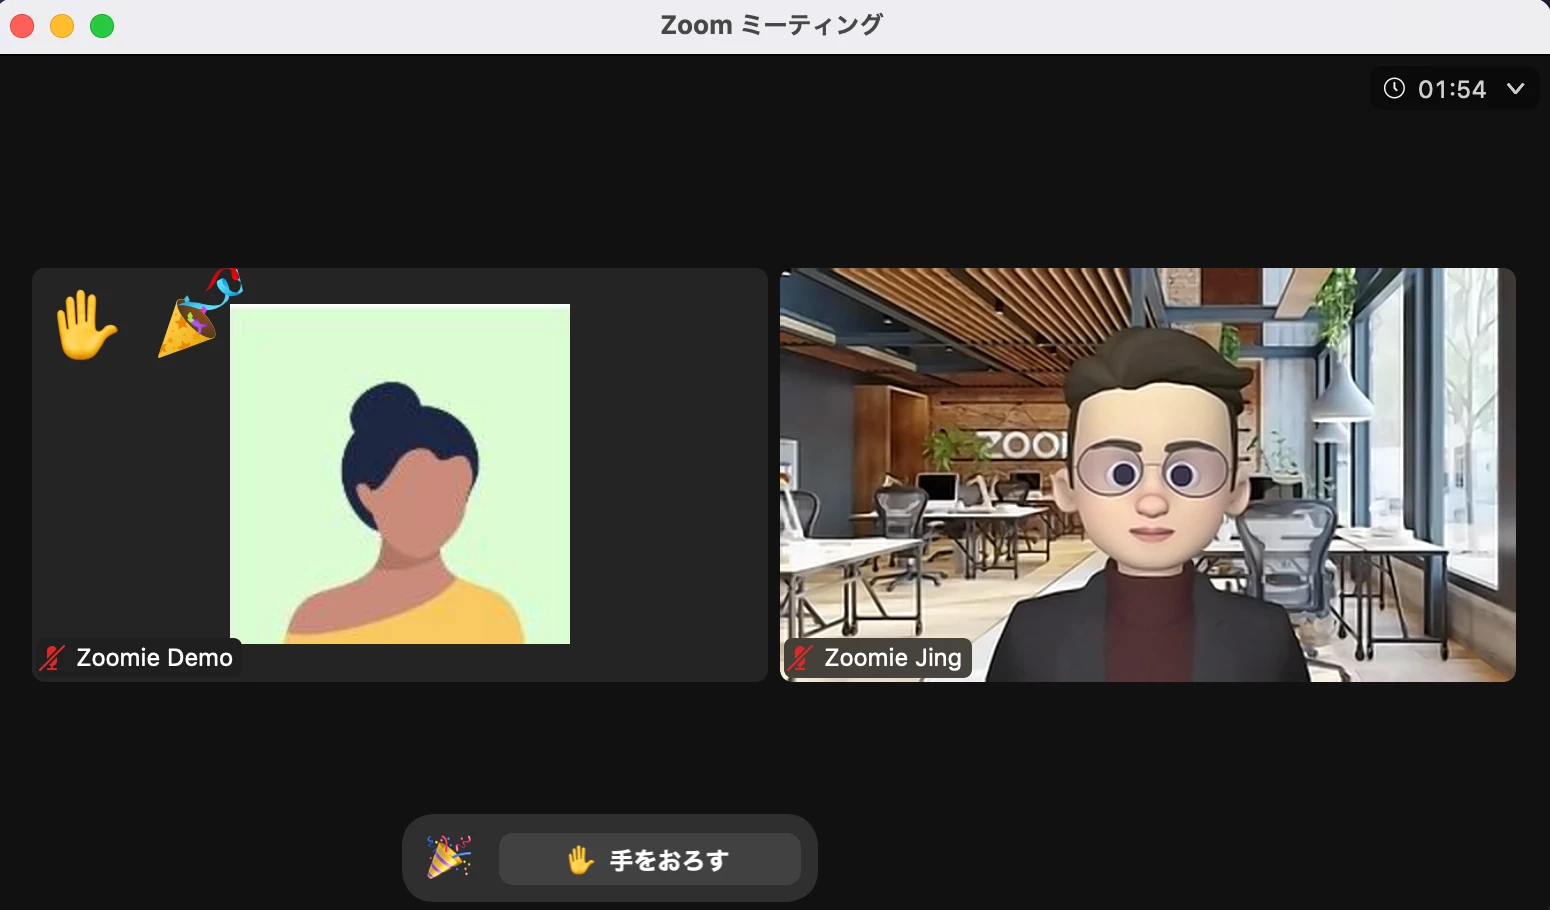Image resolution: width=1550 pixels, height=910 pixels.
Task: Click the Zoomie Demo name label
Action: pos(155,658)
